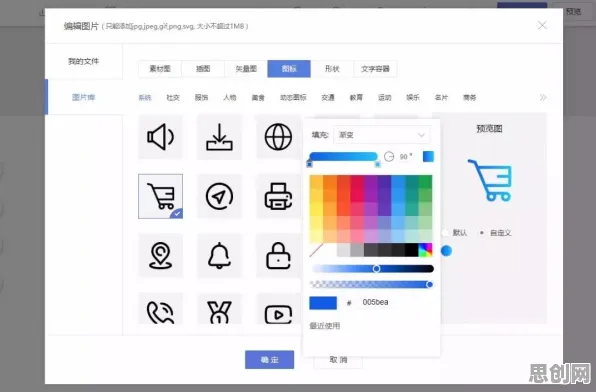Image resolution: width=596 pixels, height=392 pixels.
Task: Choose the medal icon
Action: tap(219, 309)
